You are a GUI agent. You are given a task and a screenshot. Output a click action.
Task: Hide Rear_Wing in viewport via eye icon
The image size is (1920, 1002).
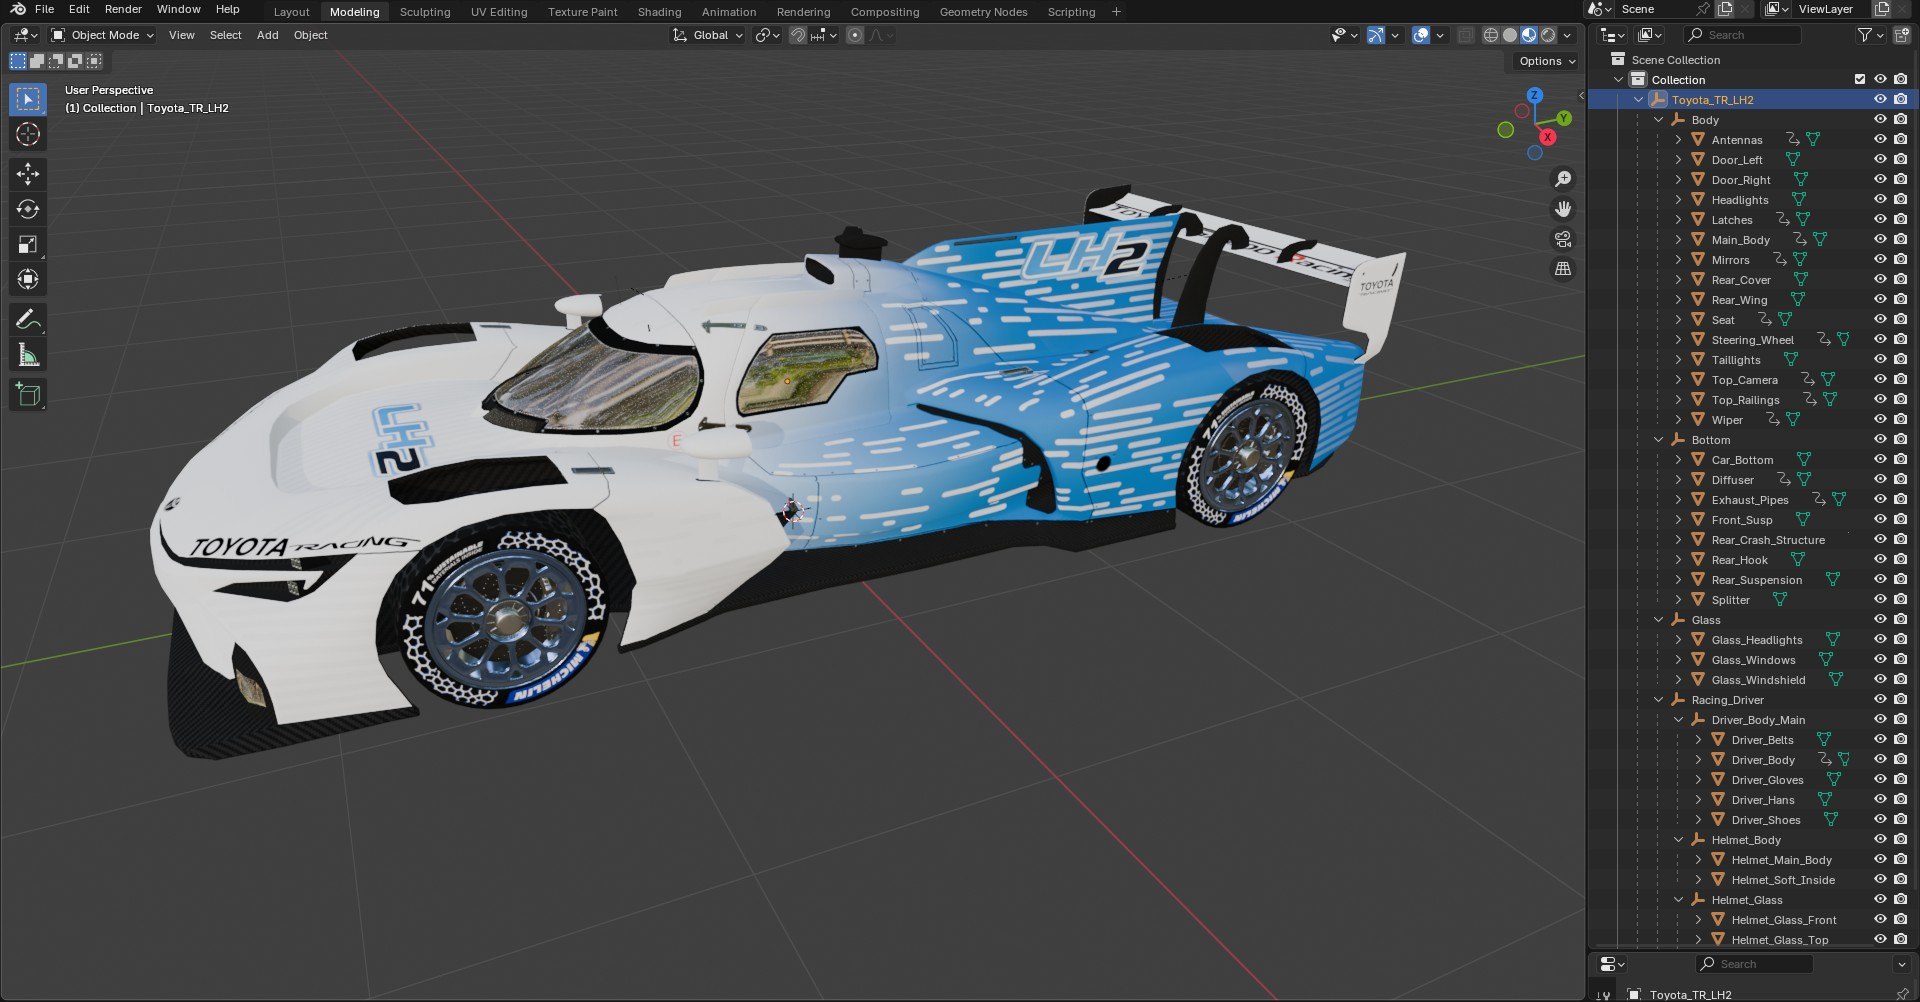[1880, 299]
